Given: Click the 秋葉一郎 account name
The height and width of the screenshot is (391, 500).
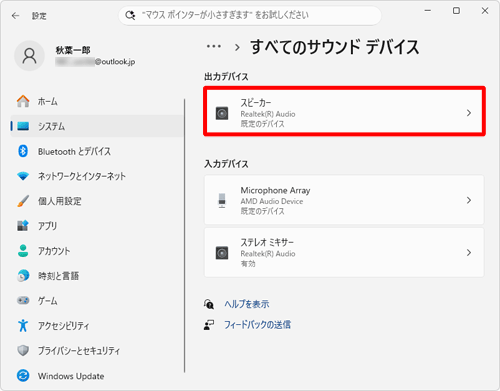Looking at the screenshot, I should tap(73, 50).
